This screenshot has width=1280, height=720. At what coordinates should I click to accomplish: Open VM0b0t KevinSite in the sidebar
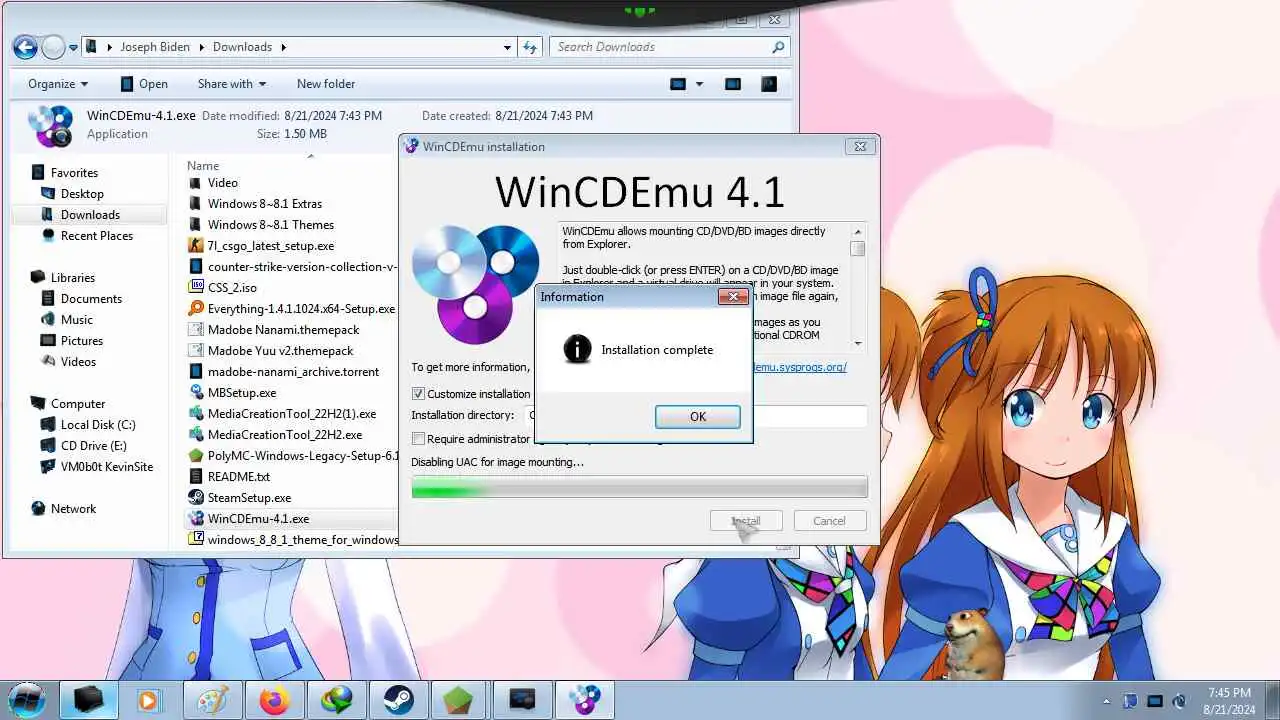point(107,467)
